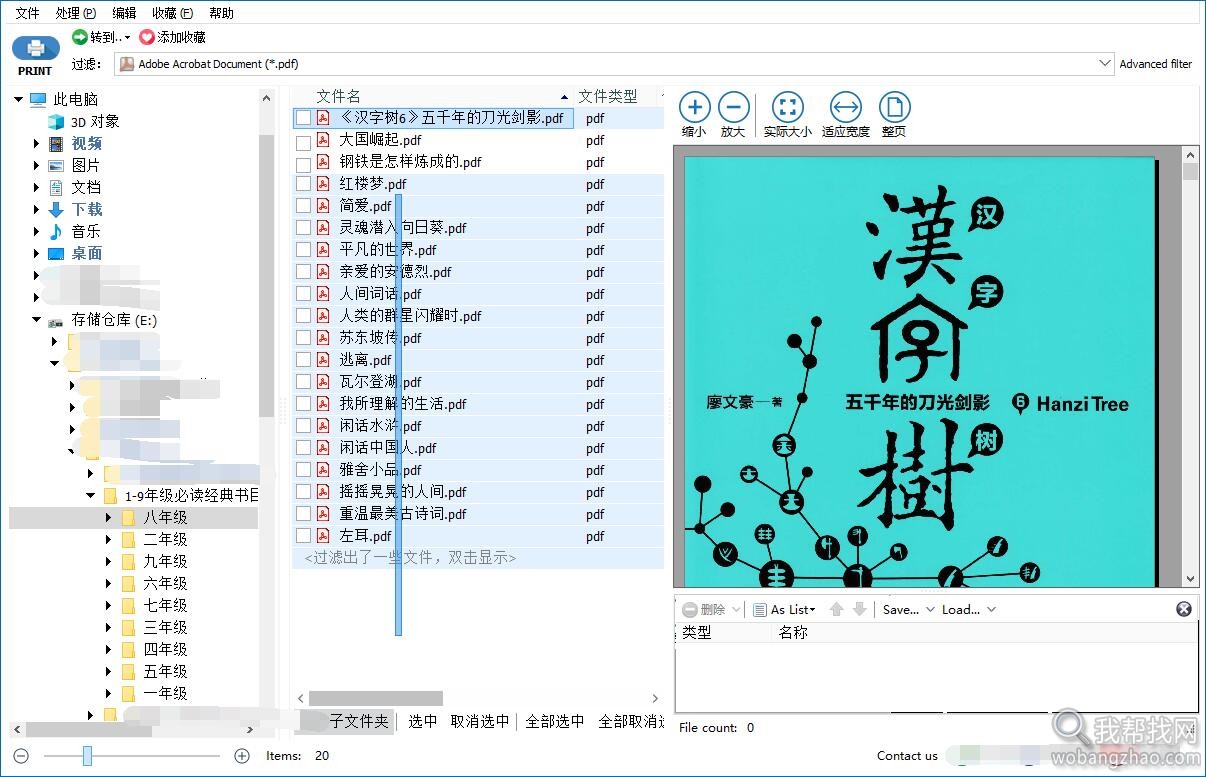Collapse the 此电脑 tree node
The image size is (1206, 777).
point(20,99)
